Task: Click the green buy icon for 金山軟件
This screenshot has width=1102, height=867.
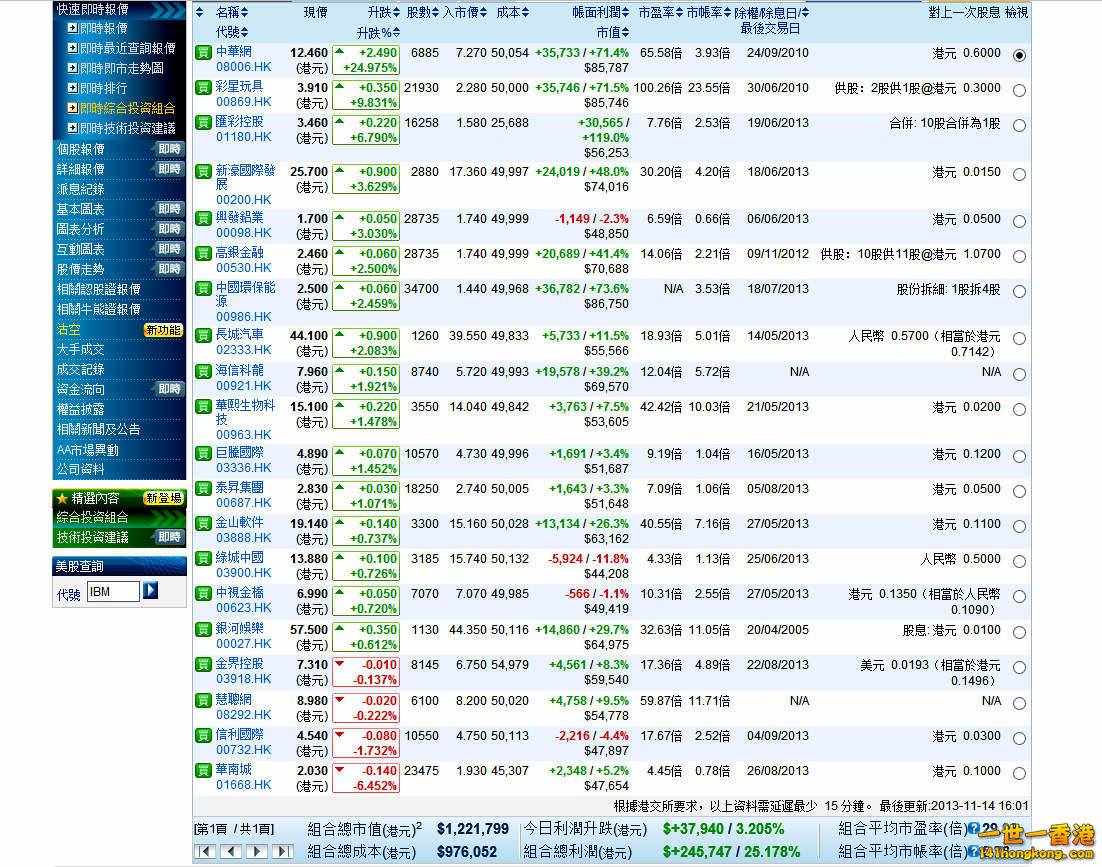Action: coord(203,523)
